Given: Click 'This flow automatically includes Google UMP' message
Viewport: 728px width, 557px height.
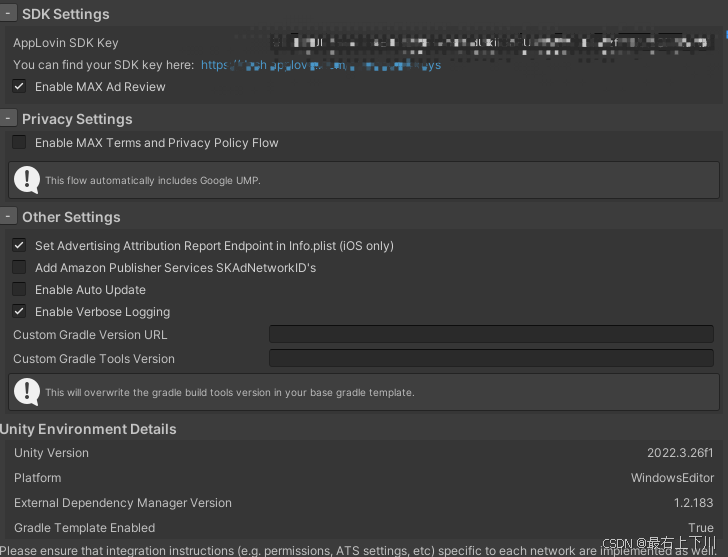Looking at the screenshot, I should (x=153, y=181).
